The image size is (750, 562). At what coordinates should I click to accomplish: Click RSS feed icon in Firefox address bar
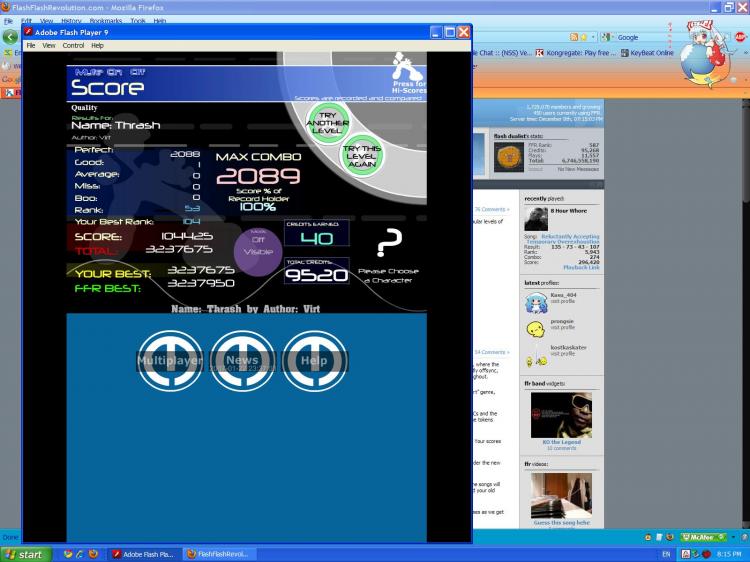[x=574, y=37]
